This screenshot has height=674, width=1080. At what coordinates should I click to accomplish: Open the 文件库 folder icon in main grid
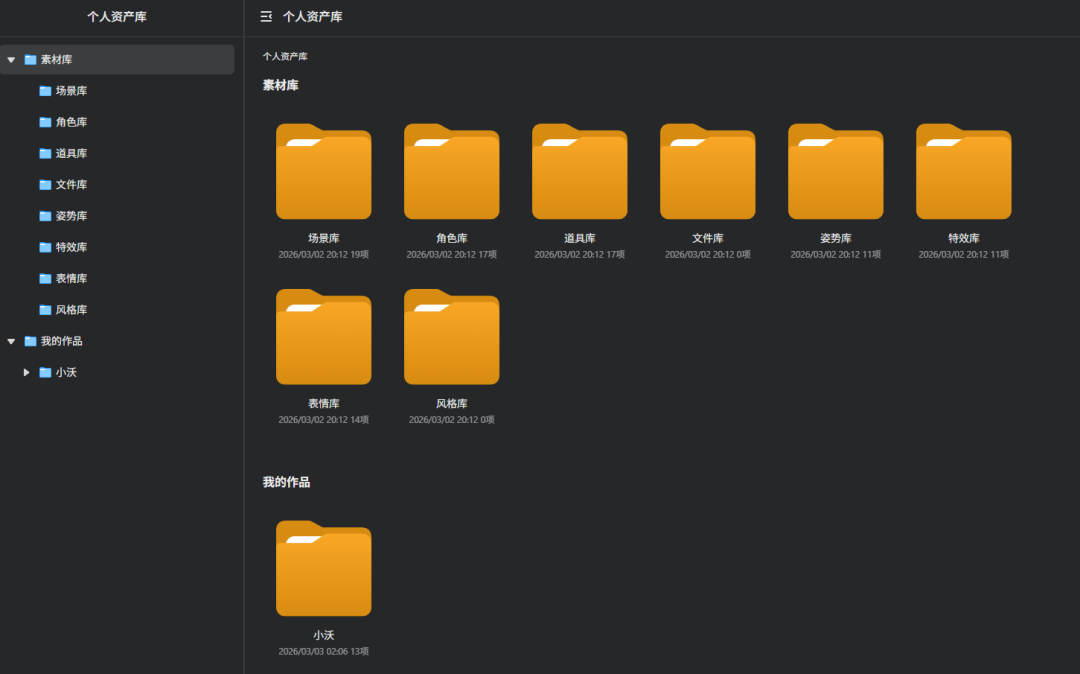[707, 171]
